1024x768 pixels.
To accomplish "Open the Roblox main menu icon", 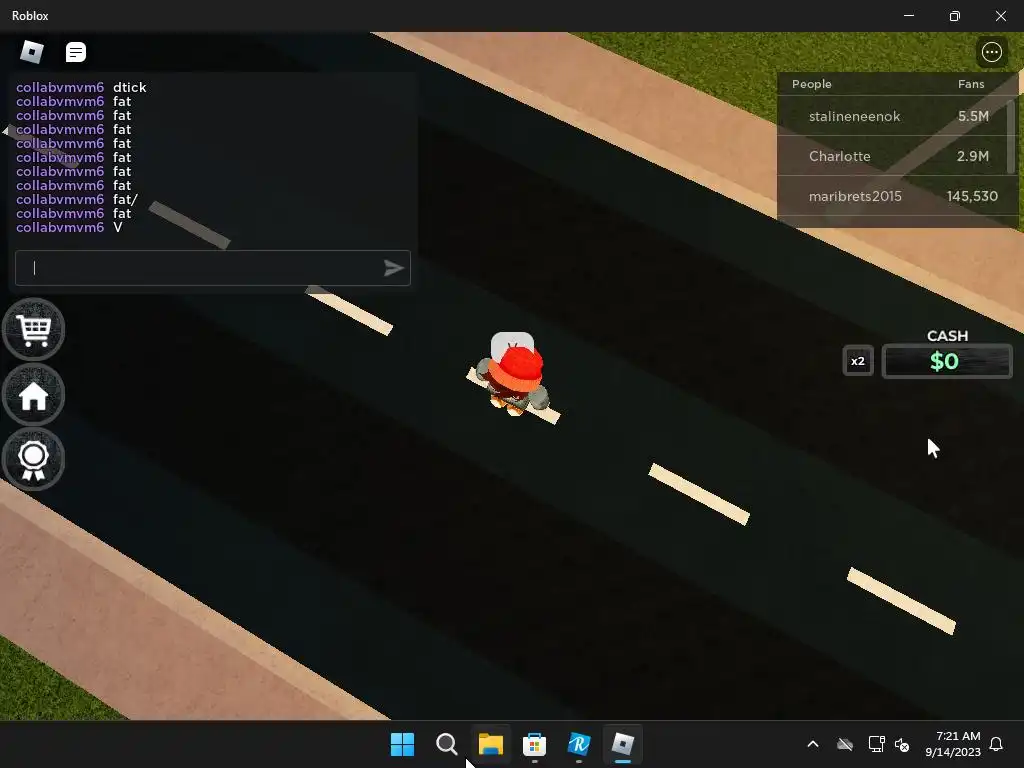I will click(x=32, y=52).
